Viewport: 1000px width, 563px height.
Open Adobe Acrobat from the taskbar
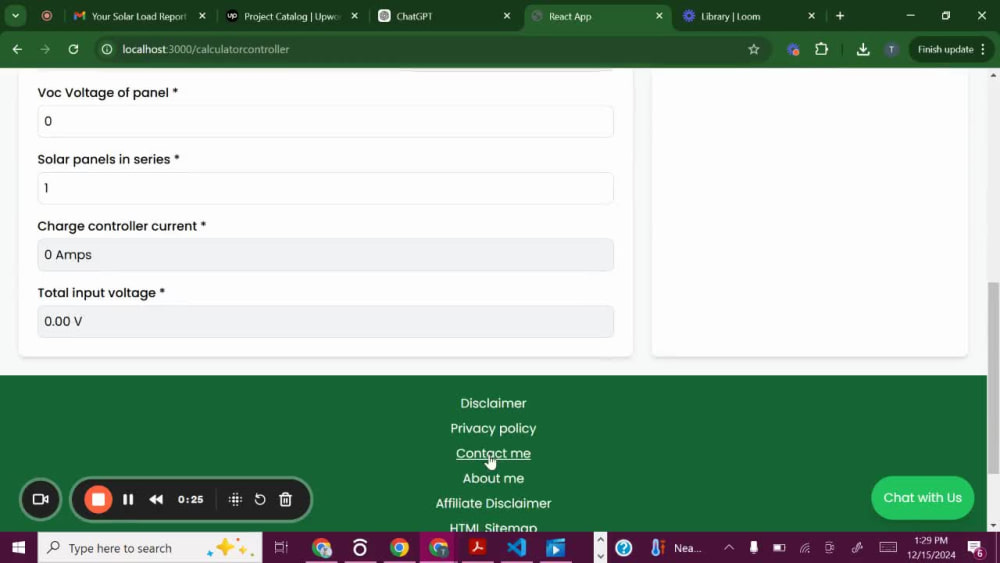pos(478,548)
